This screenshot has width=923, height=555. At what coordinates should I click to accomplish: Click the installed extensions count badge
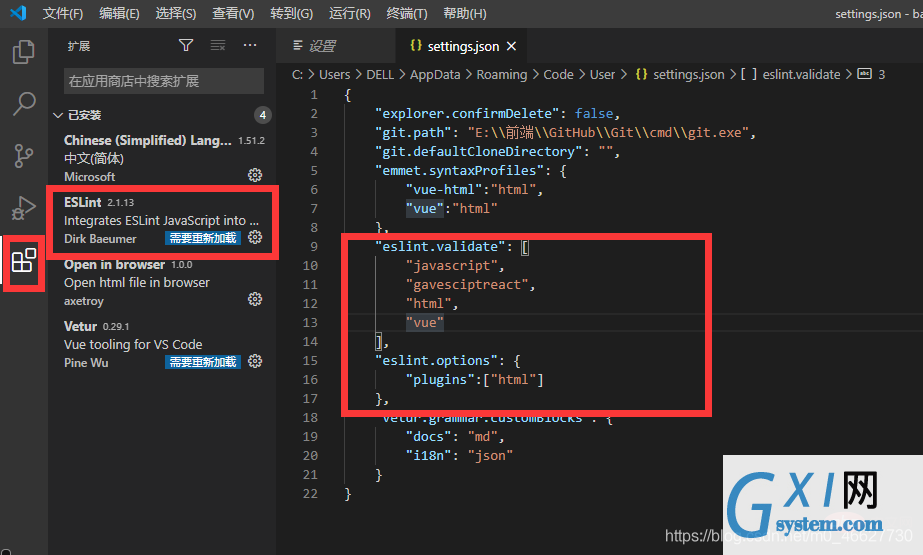pos(263,115)
